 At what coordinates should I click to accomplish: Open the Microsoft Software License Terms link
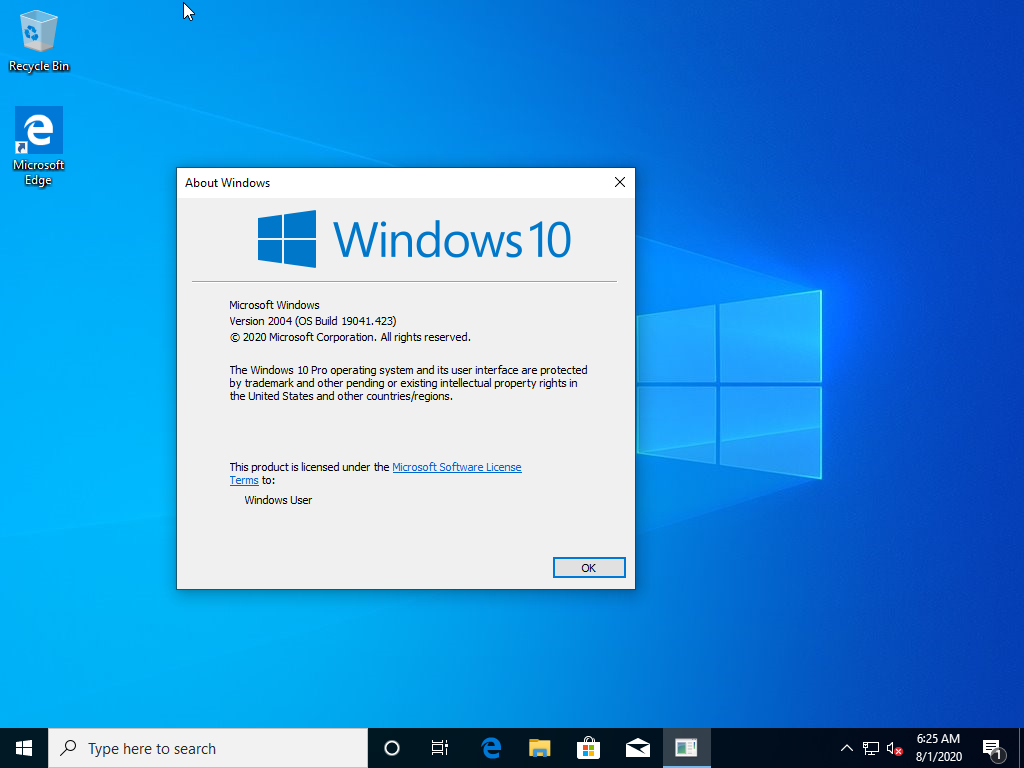pos(456,467)
